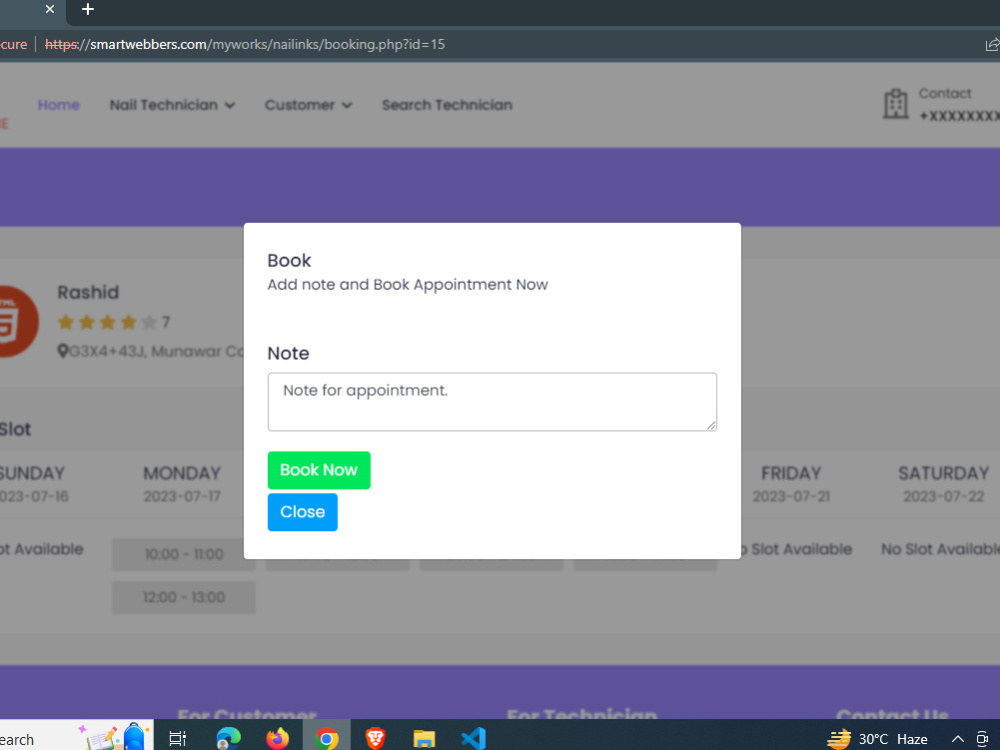Click the MONDAY 2023-07-17 column header
The width and height of the screenshot is (1000, 750).
click(x=182, y=484)
